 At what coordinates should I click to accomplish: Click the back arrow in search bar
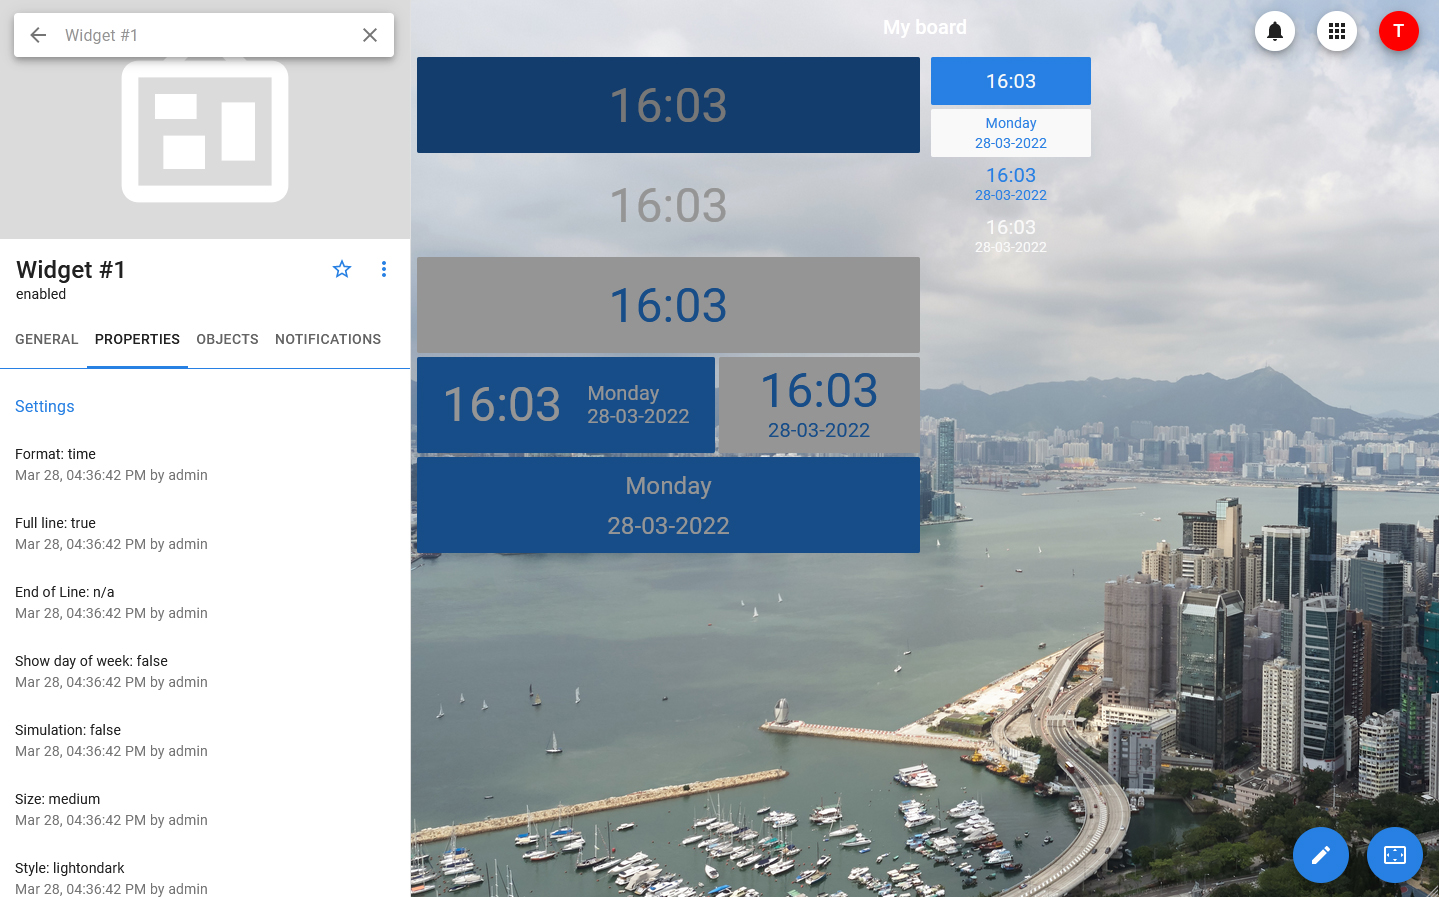(x=38, y=35)
